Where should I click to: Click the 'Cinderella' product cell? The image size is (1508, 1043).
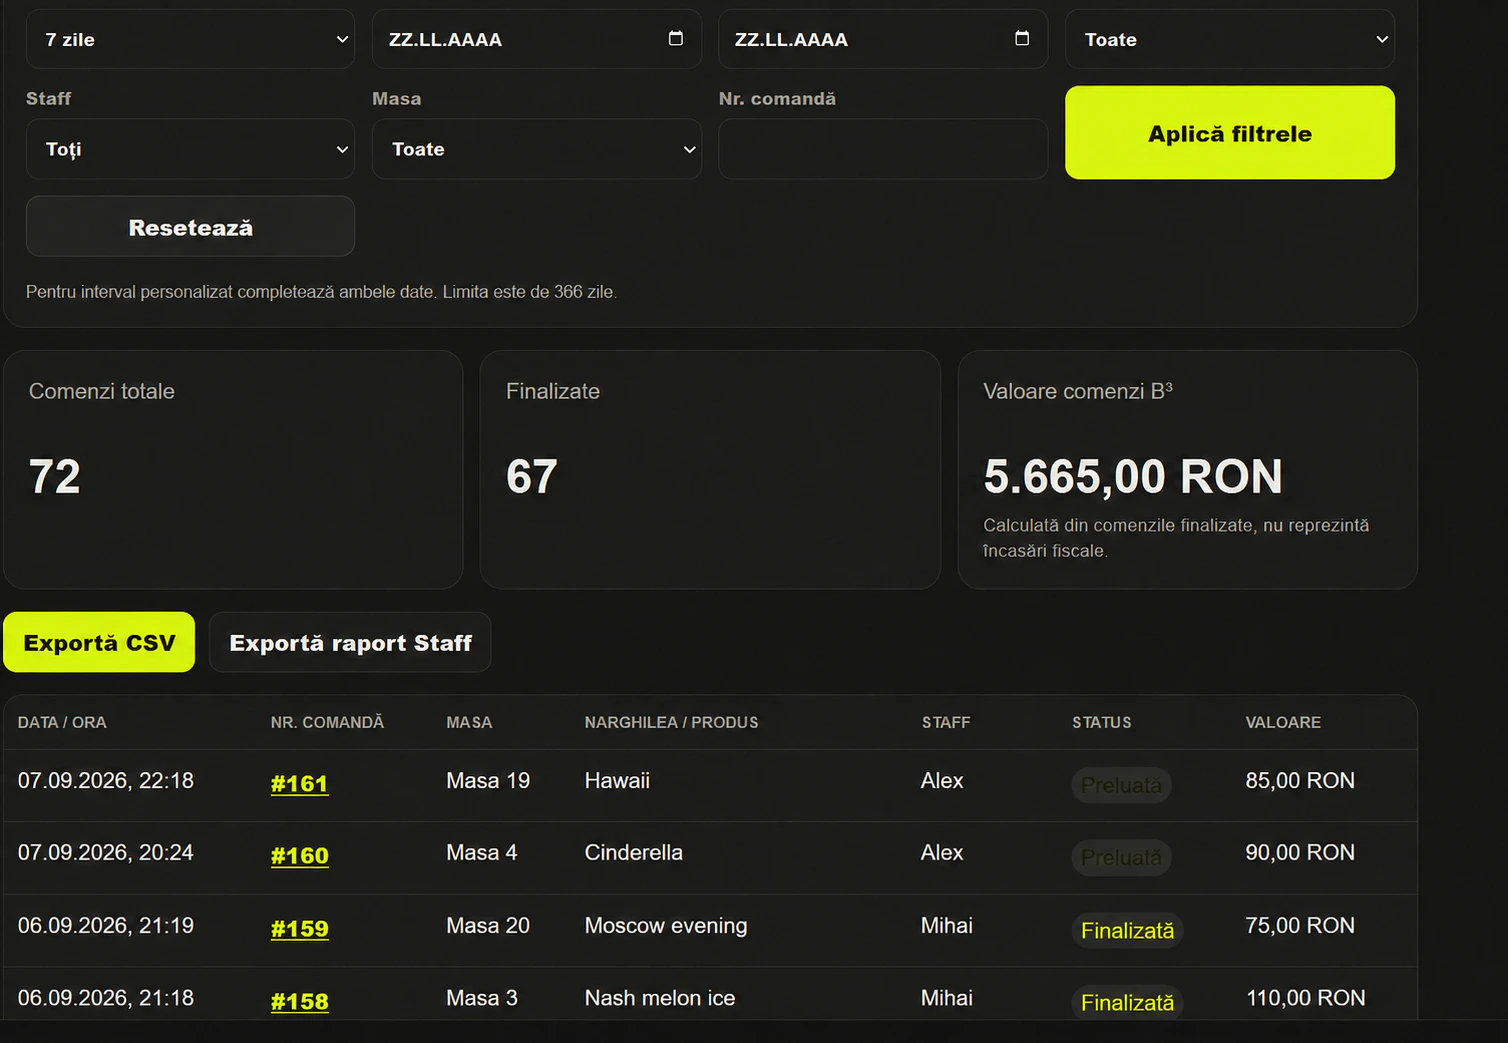pos(634,853)
